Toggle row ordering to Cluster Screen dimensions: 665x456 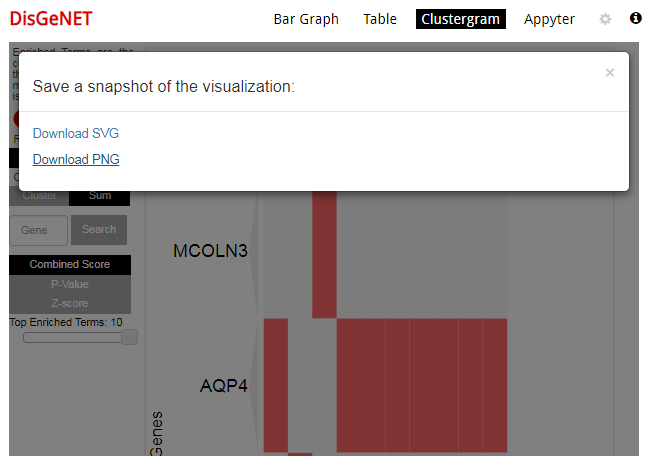pos(39,196)
